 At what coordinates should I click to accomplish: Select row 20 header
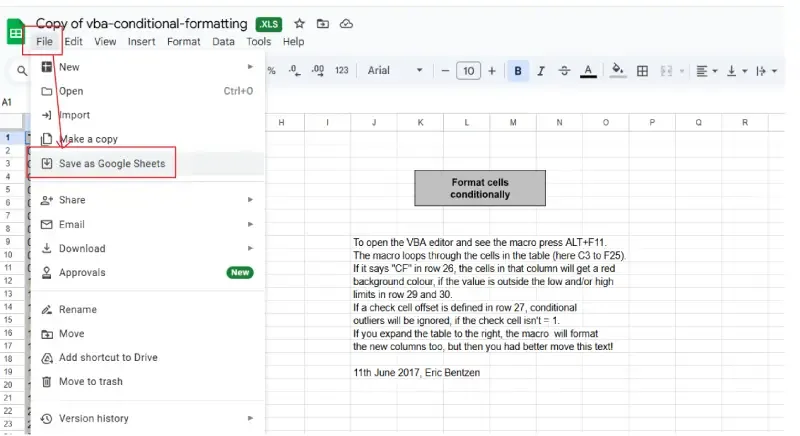[x=8, y=384]
